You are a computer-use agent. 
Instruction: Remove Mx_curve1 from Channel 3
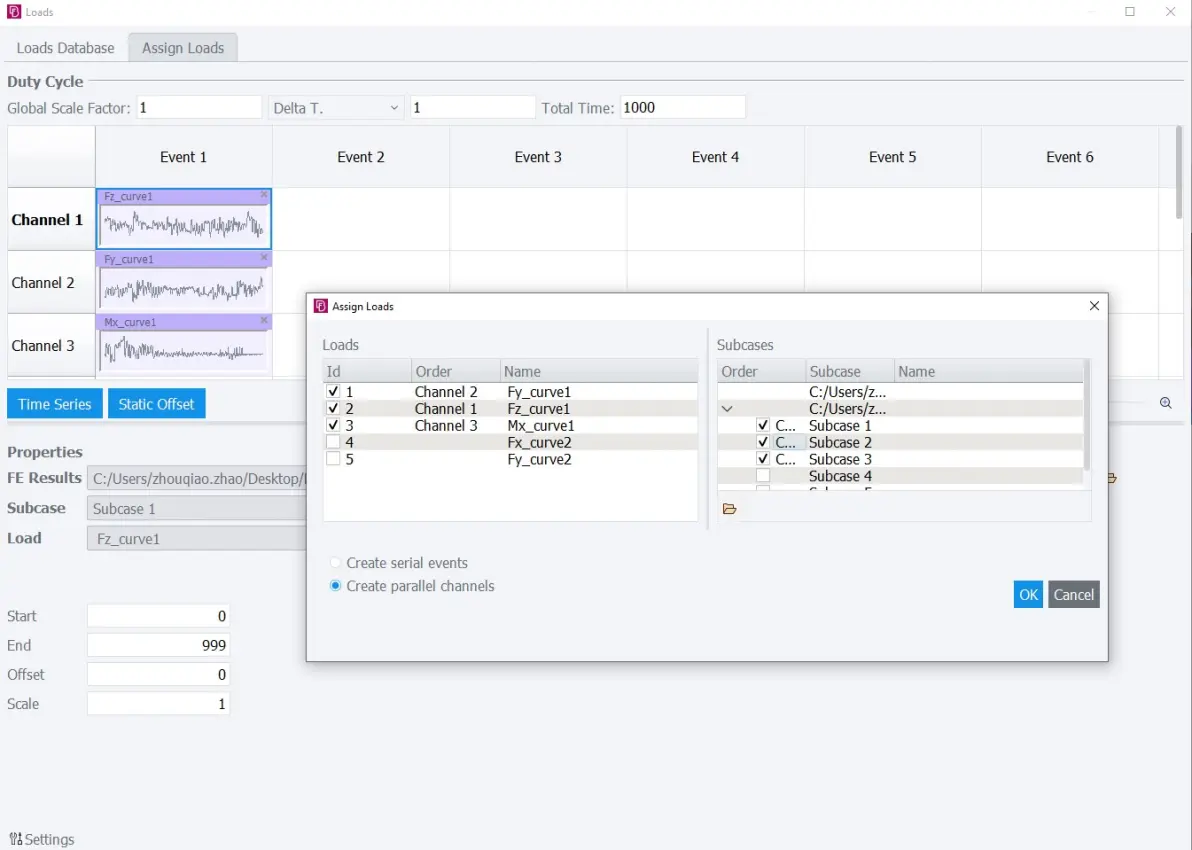(x=264, y=321)
